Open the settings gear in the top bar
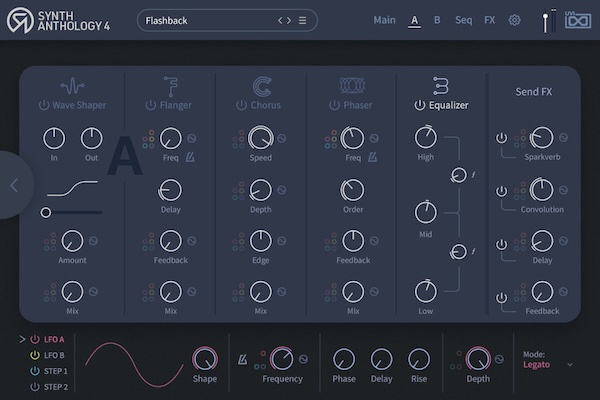Viewport: 600px width, 400px height. coord(514,20)
